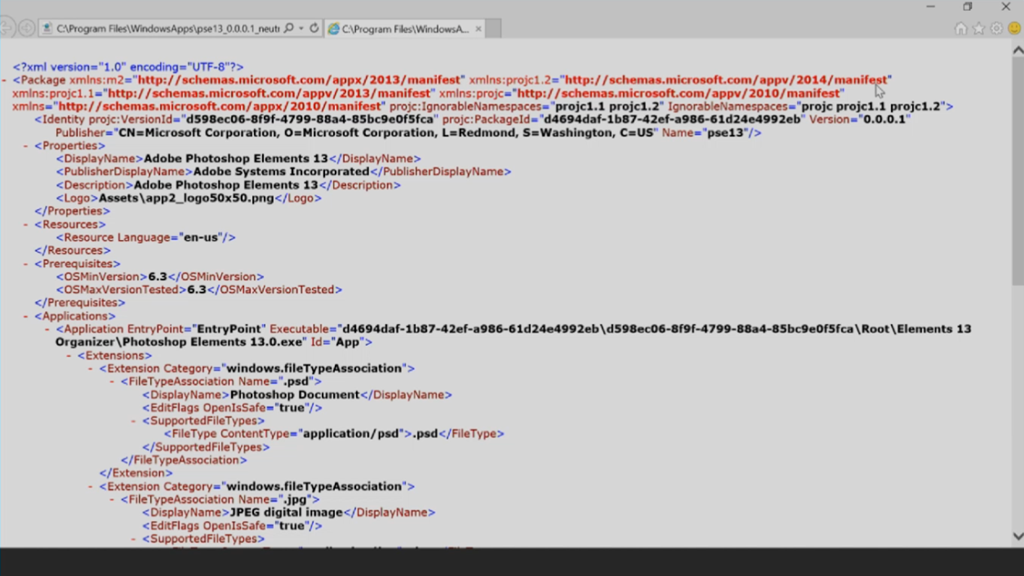Collapse the Resources node
The width and height of the screenshot is (1024, 576).
click(25, 225)
